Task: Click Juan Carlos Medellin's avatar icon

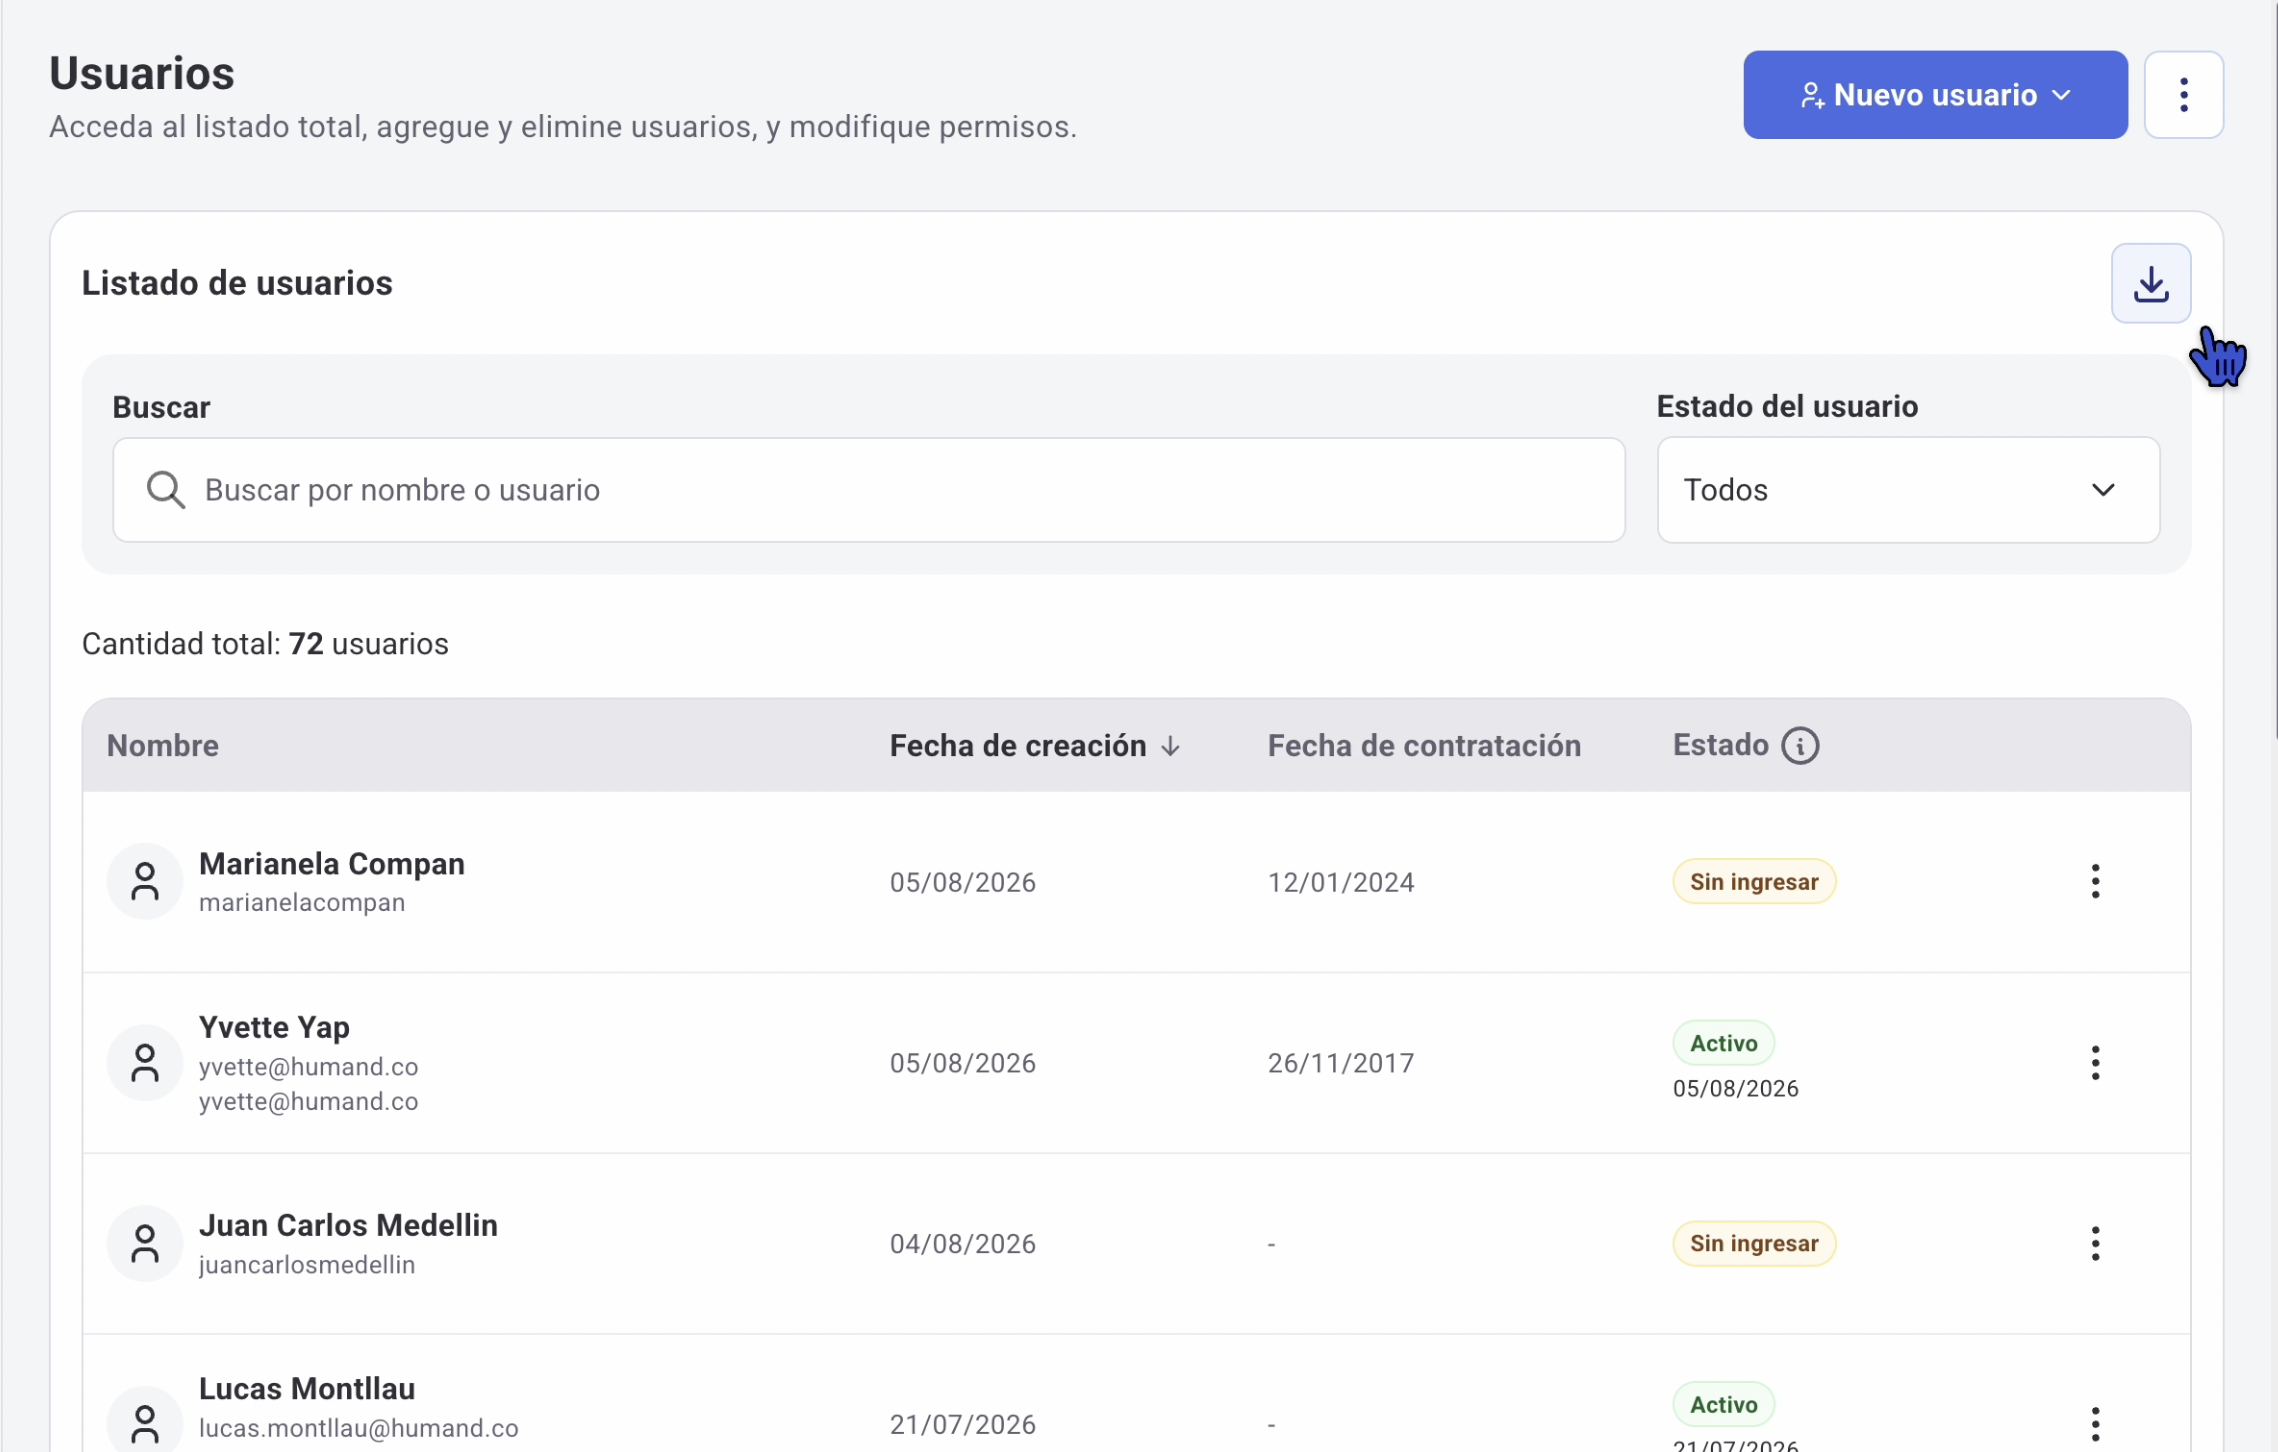Action: pyautogui.click(x=145, y=1243)
